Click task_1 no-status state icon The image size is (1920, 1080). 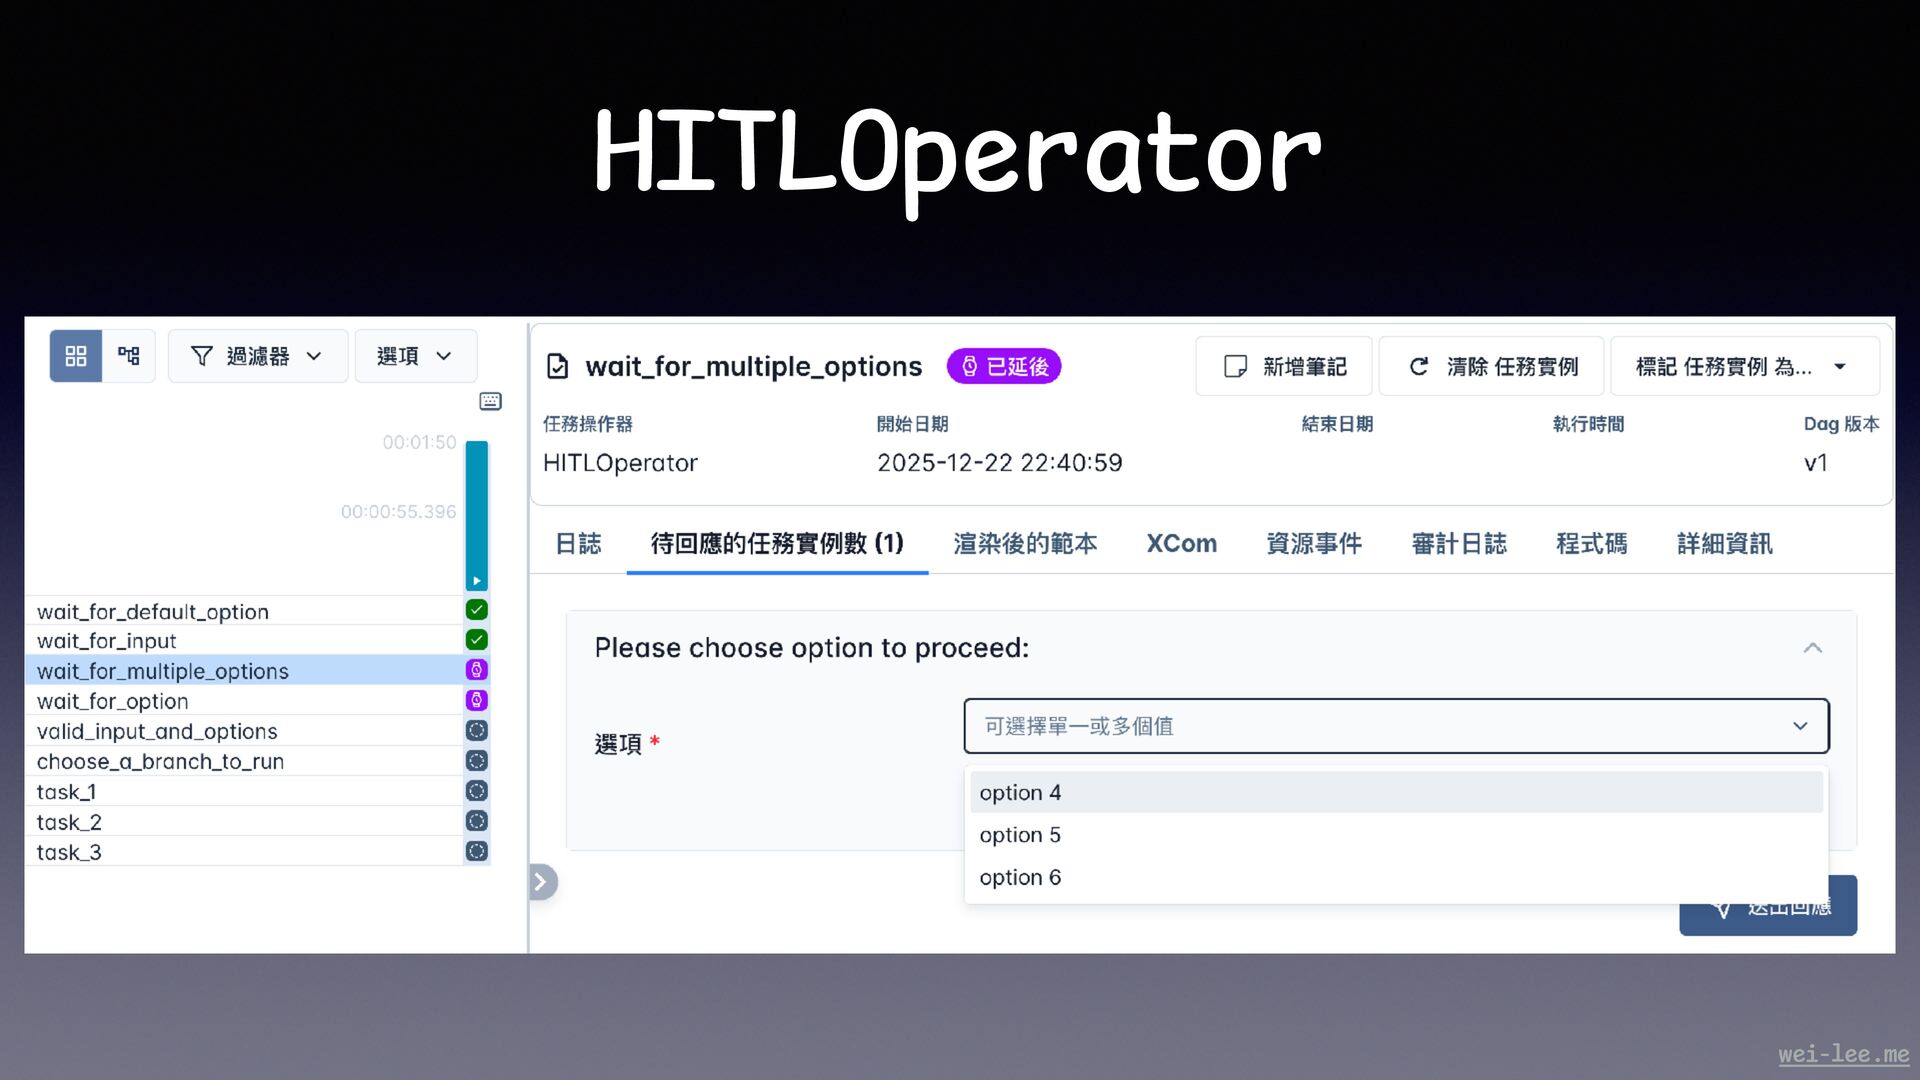(x=477, y=791)
